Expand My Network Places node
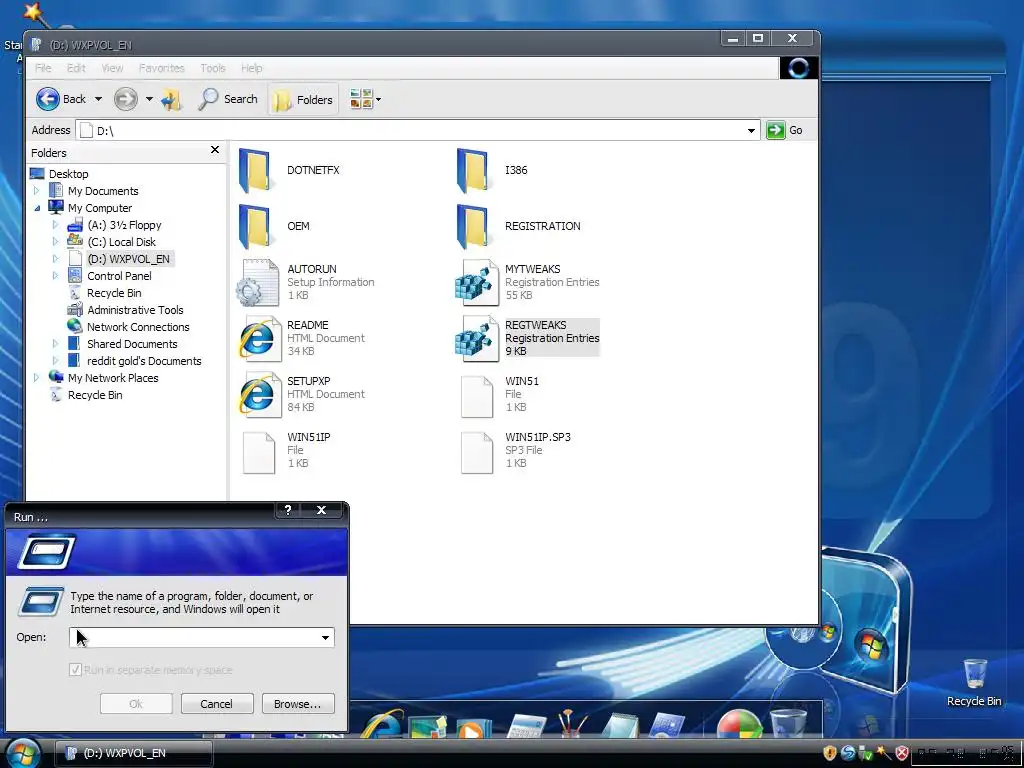1024x768 pixels. click(x=37, y=377)
